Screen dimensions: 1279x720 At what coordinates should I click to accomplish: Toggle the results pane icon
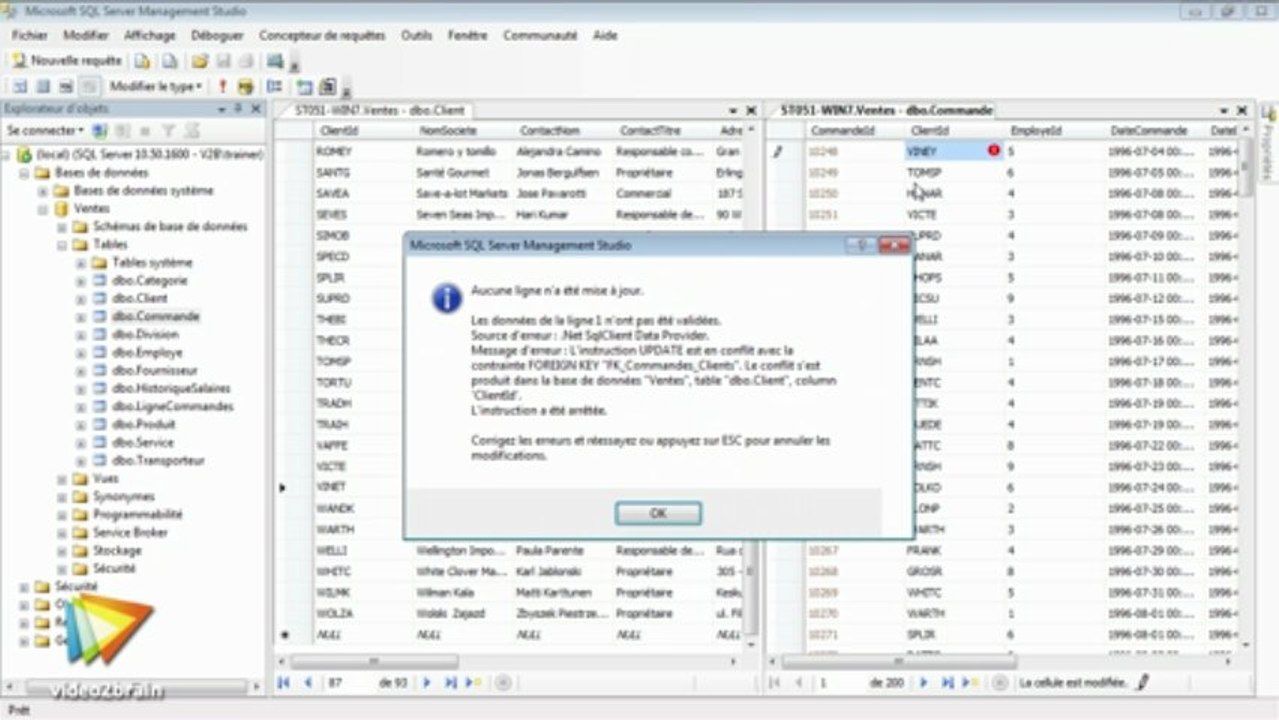point(89,87)
